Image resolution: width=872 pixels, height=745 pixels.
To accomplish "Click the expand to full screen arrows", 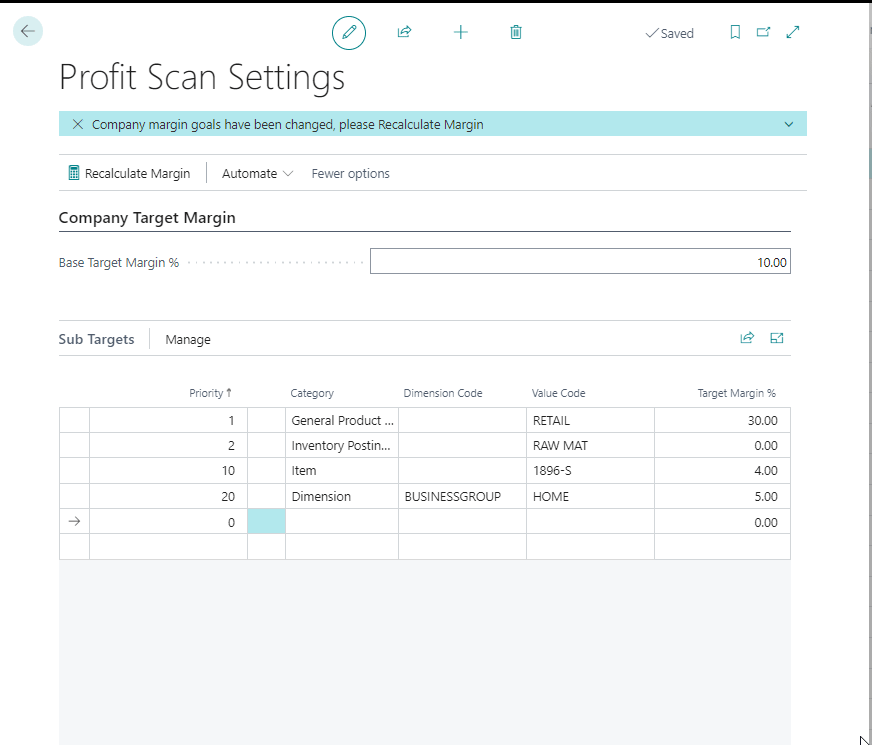I will [x=793, y=32].
